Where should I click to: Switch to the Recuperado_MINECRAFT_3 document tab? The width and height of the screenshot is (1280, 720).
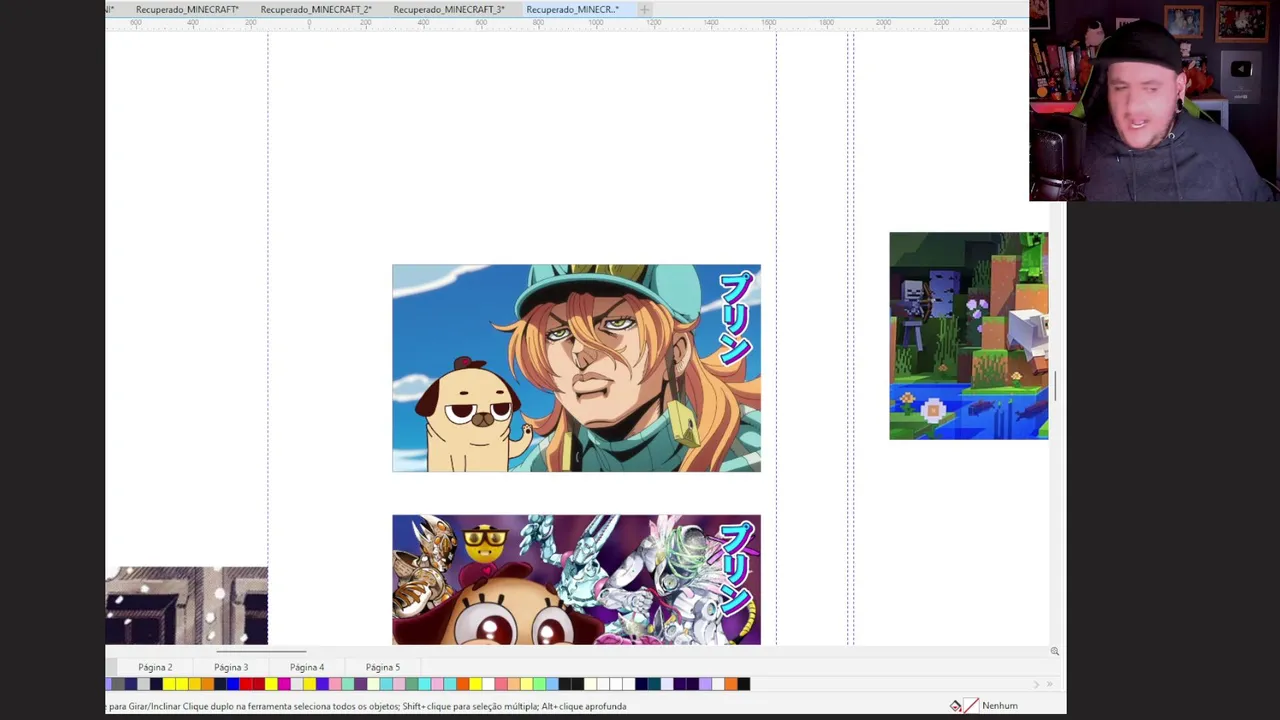pos(448,9)
